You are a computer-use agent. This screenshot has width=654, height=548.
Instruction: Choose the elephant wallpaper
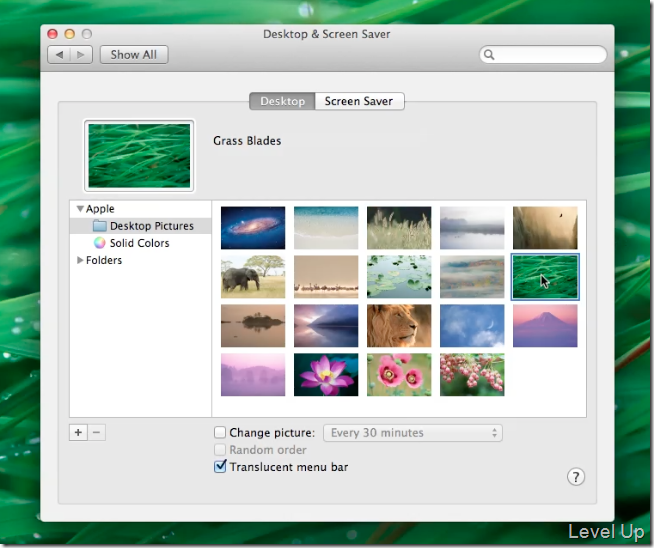click(253, 277)
